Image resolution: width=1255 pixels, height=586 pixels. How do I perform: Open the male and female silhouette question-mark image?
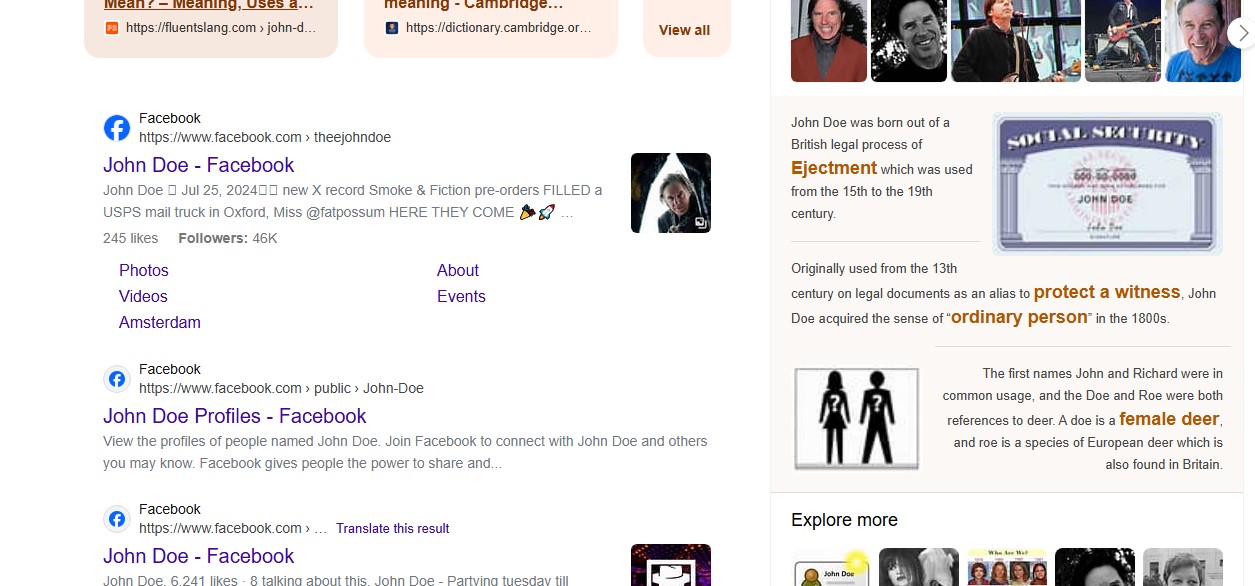pyautogui.click(x=857, y=419)
